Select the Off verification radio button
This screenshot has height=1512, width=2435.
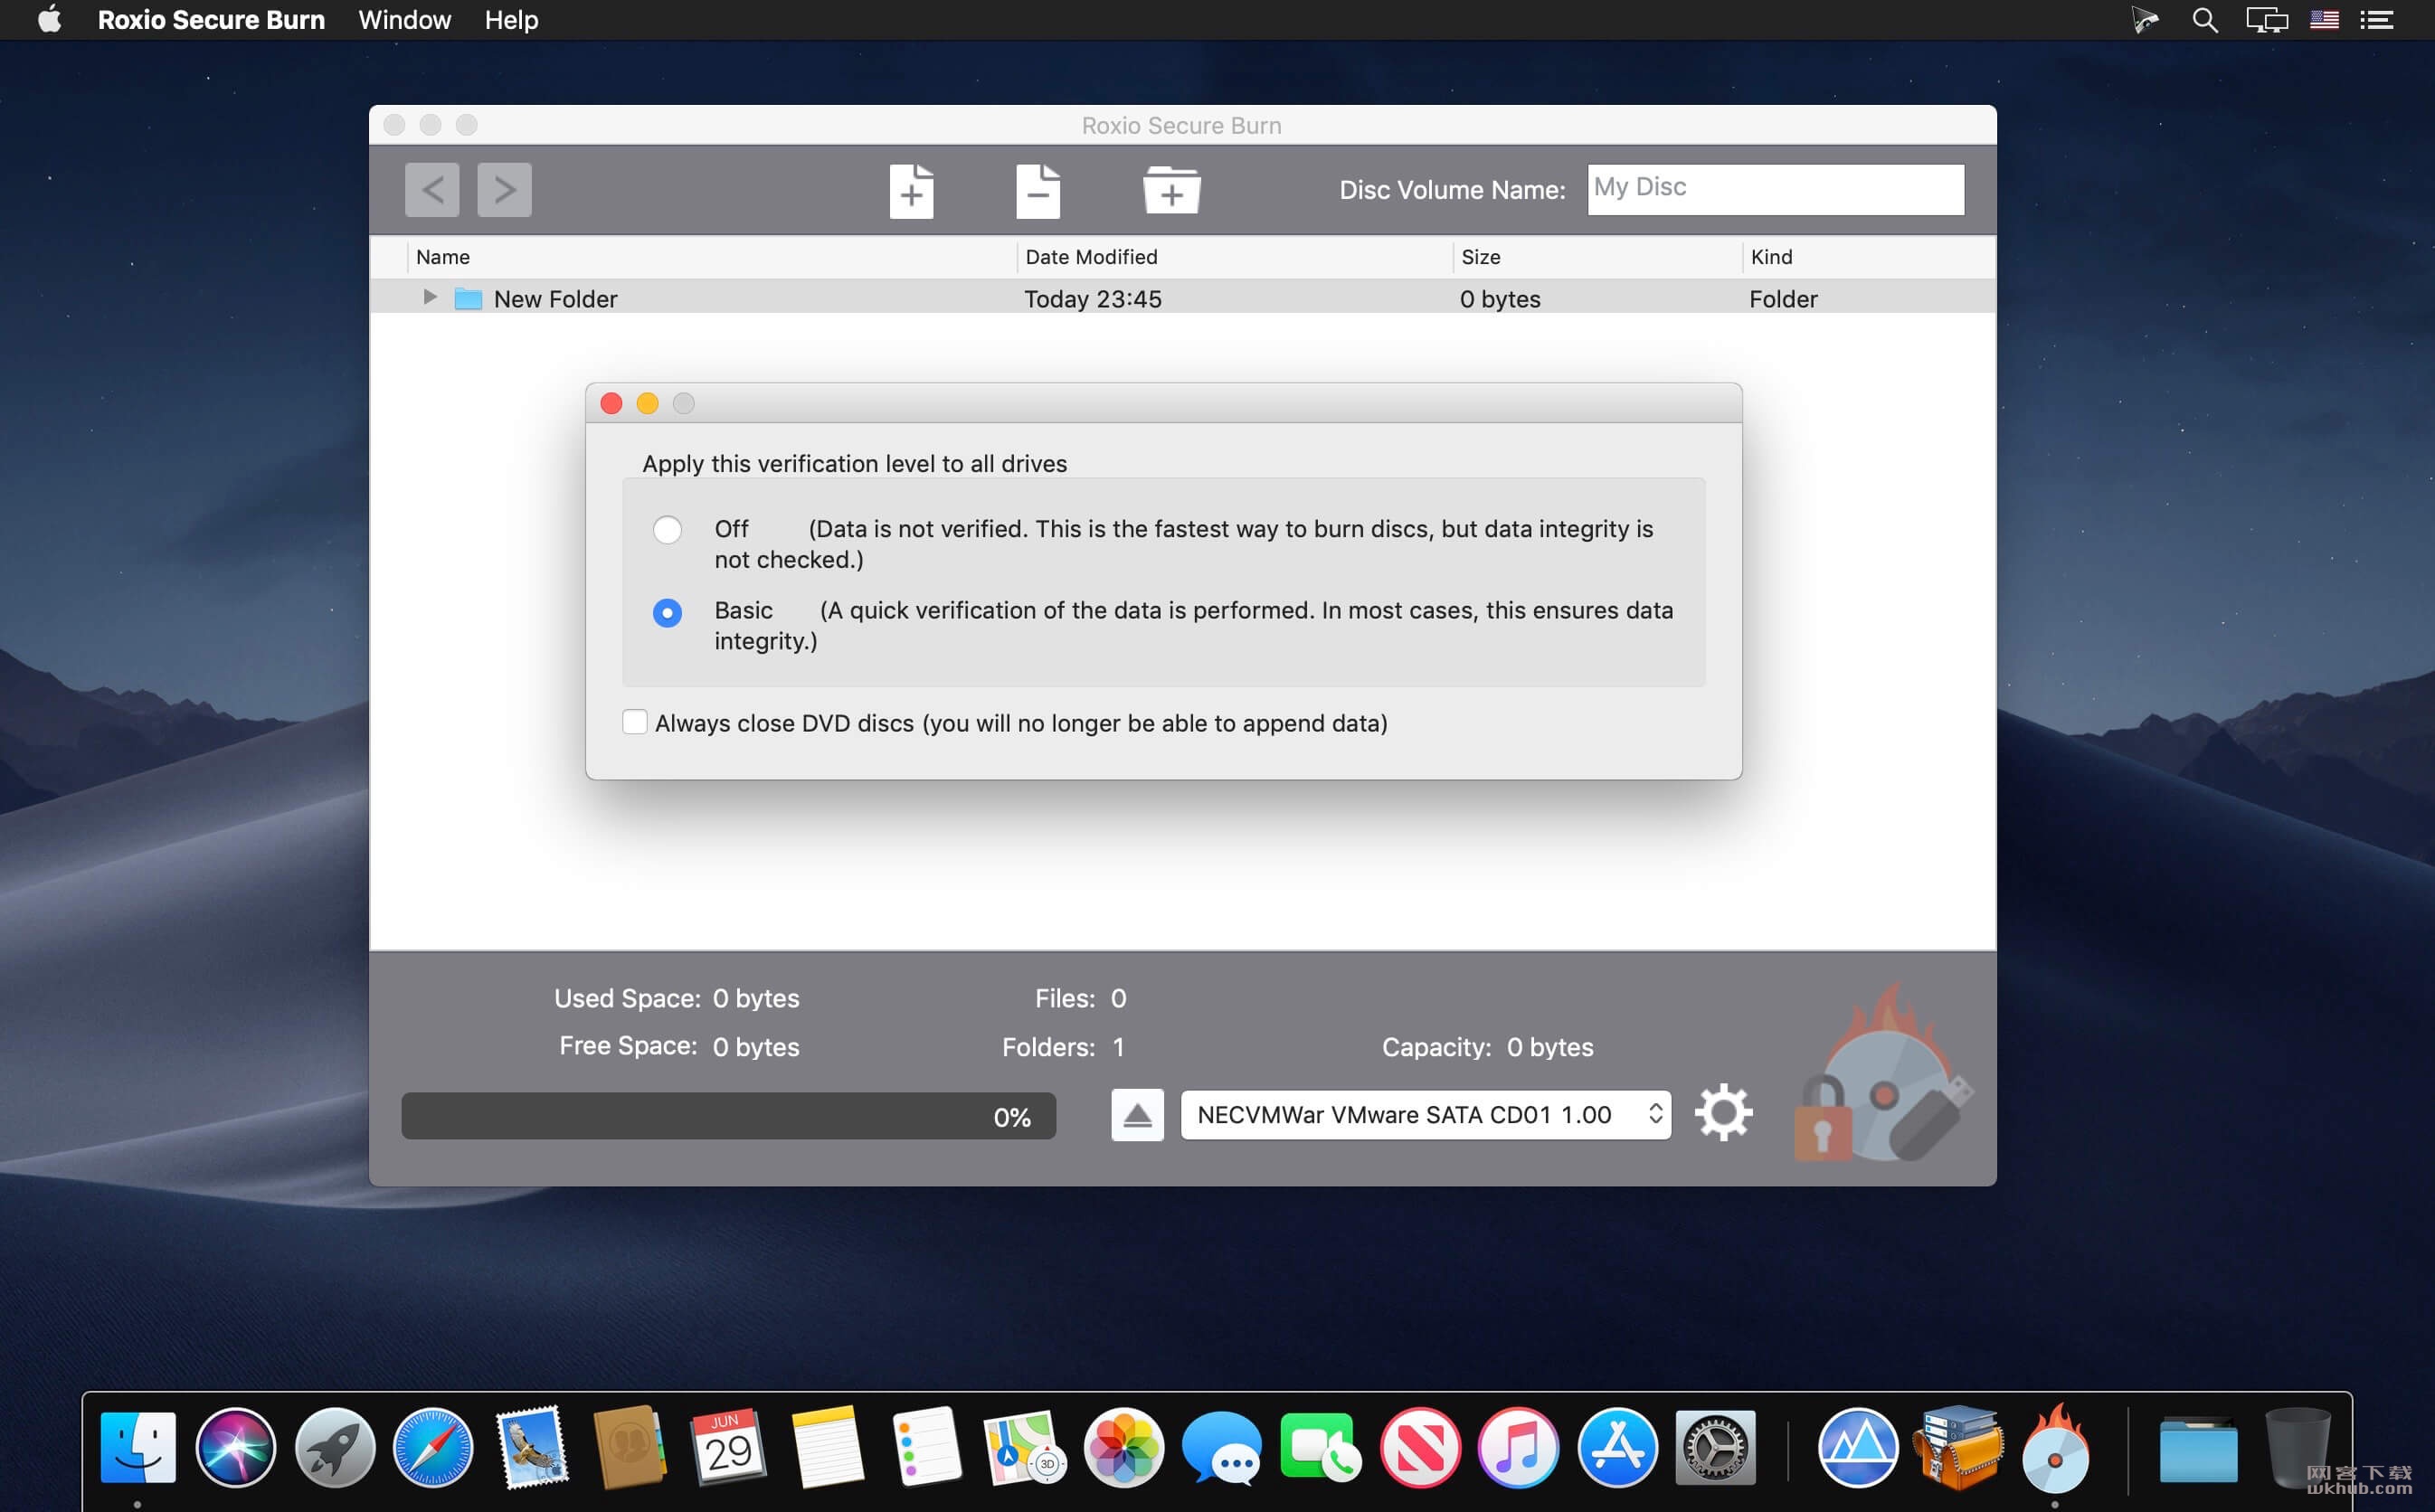click(x=667, y=530)
